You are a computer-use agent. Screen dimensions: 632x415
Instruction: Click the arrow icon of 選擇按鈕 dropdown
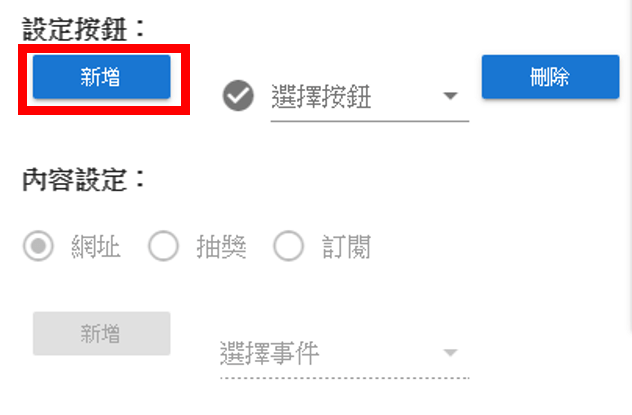pos(450,96)
